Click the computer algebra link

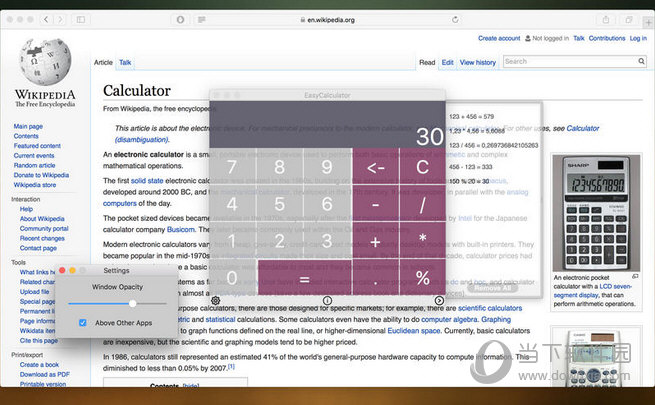pyautogui.click(x=449, y=319)
